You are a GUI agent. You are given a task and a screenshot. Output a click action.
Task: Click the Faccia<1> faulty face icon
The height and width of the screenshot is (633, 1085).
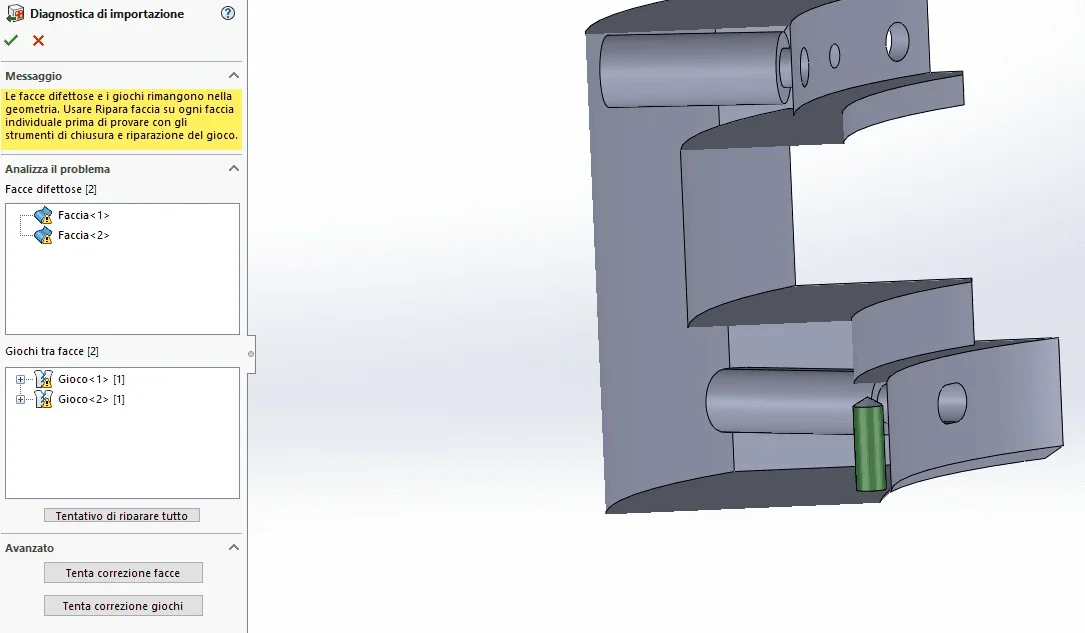coord(43,215)
